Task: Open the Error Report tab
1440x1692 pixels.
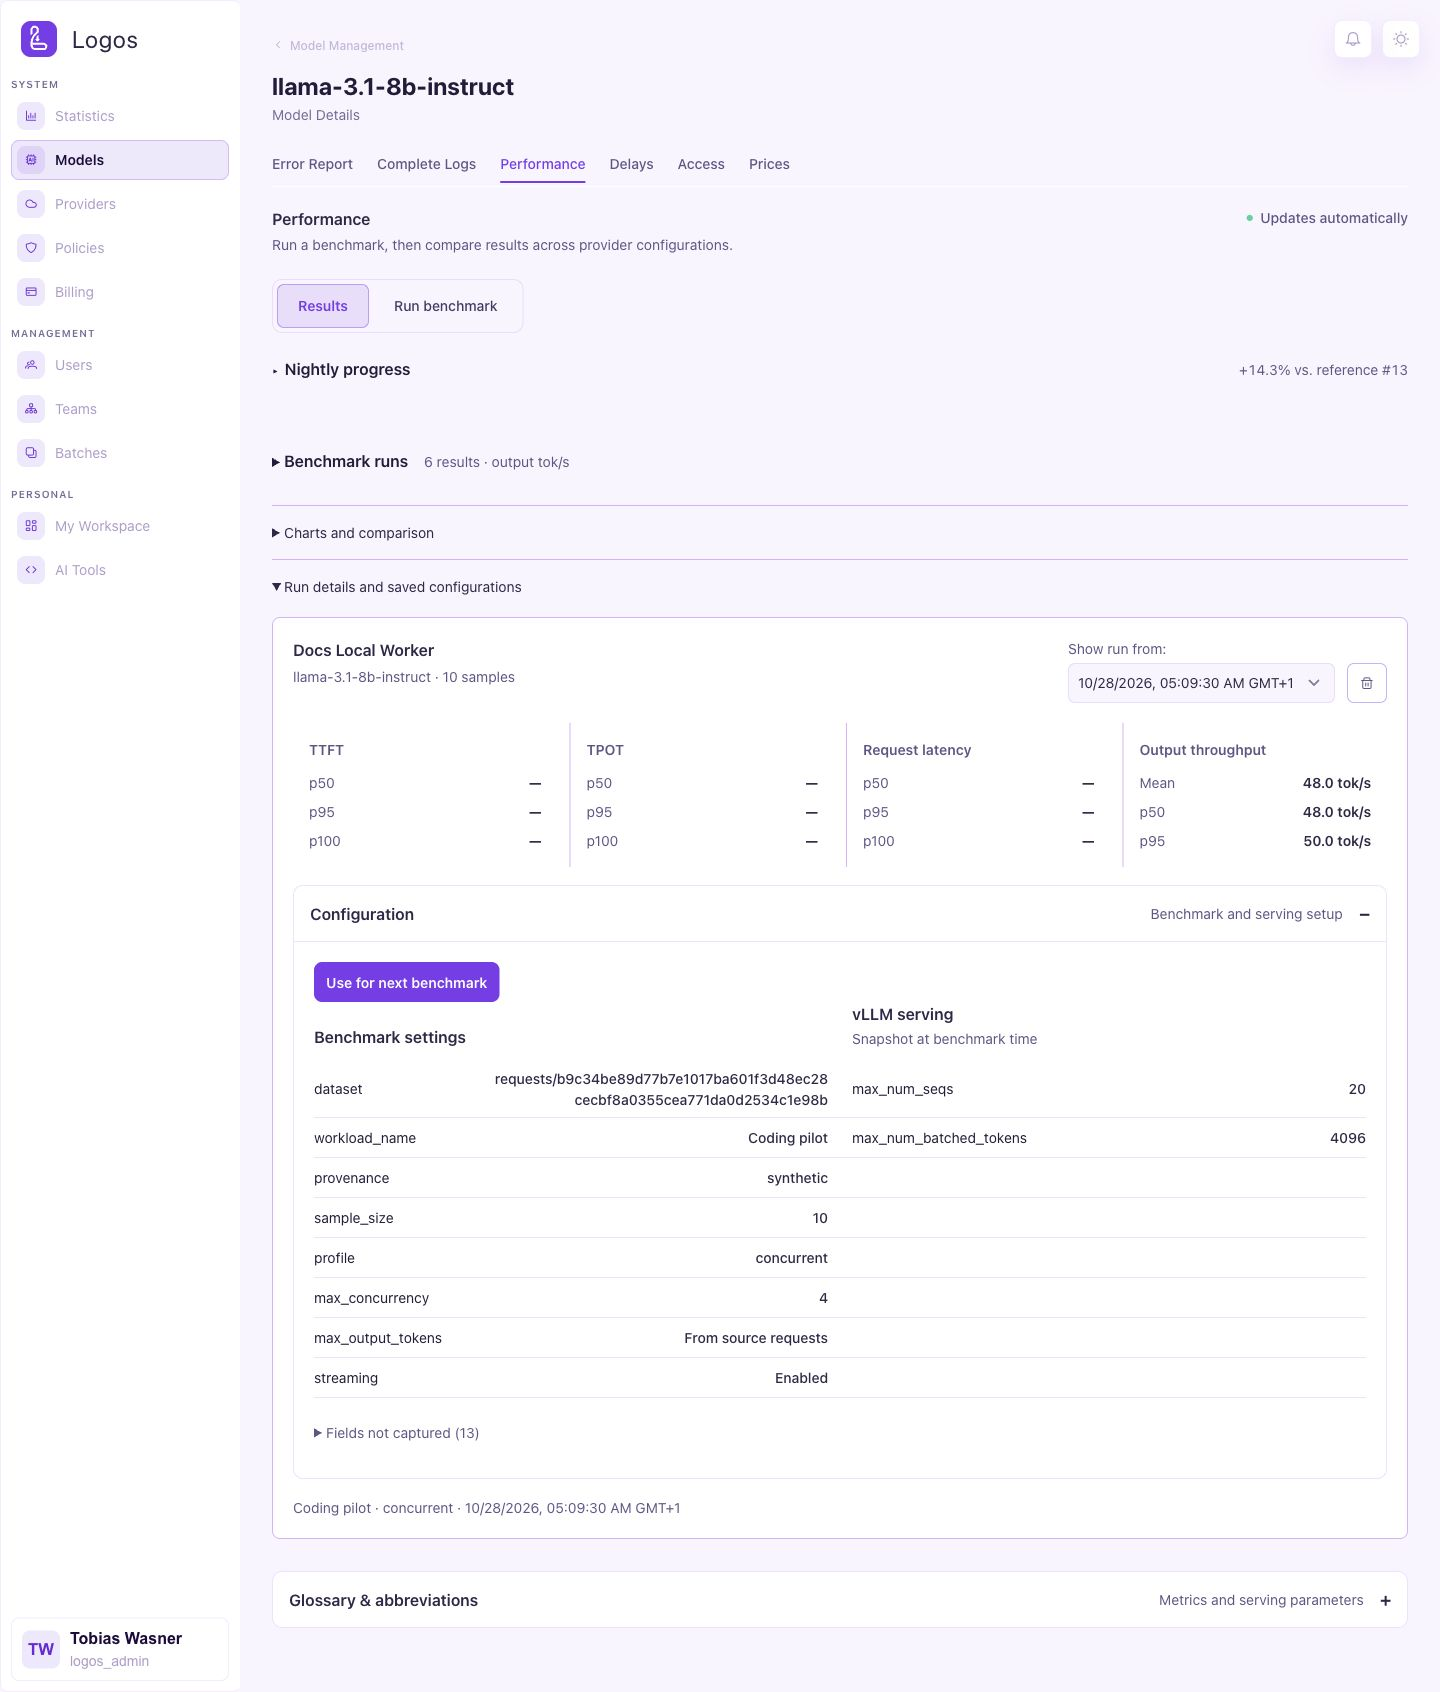Action: [312, 164]
